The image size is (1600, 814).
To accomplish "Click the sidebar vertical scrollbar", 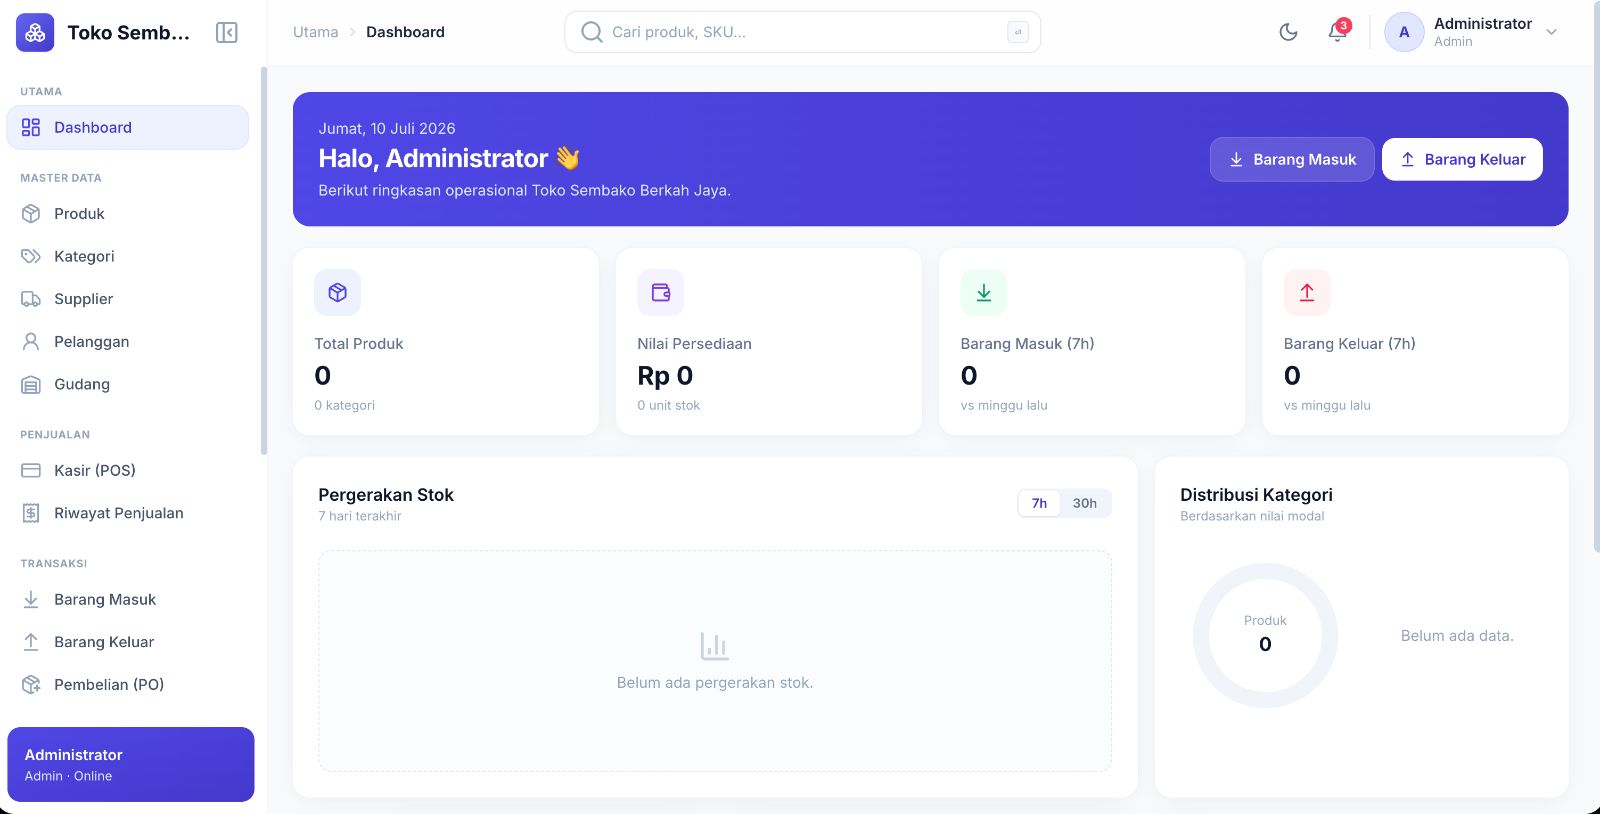I will [264, 260].
